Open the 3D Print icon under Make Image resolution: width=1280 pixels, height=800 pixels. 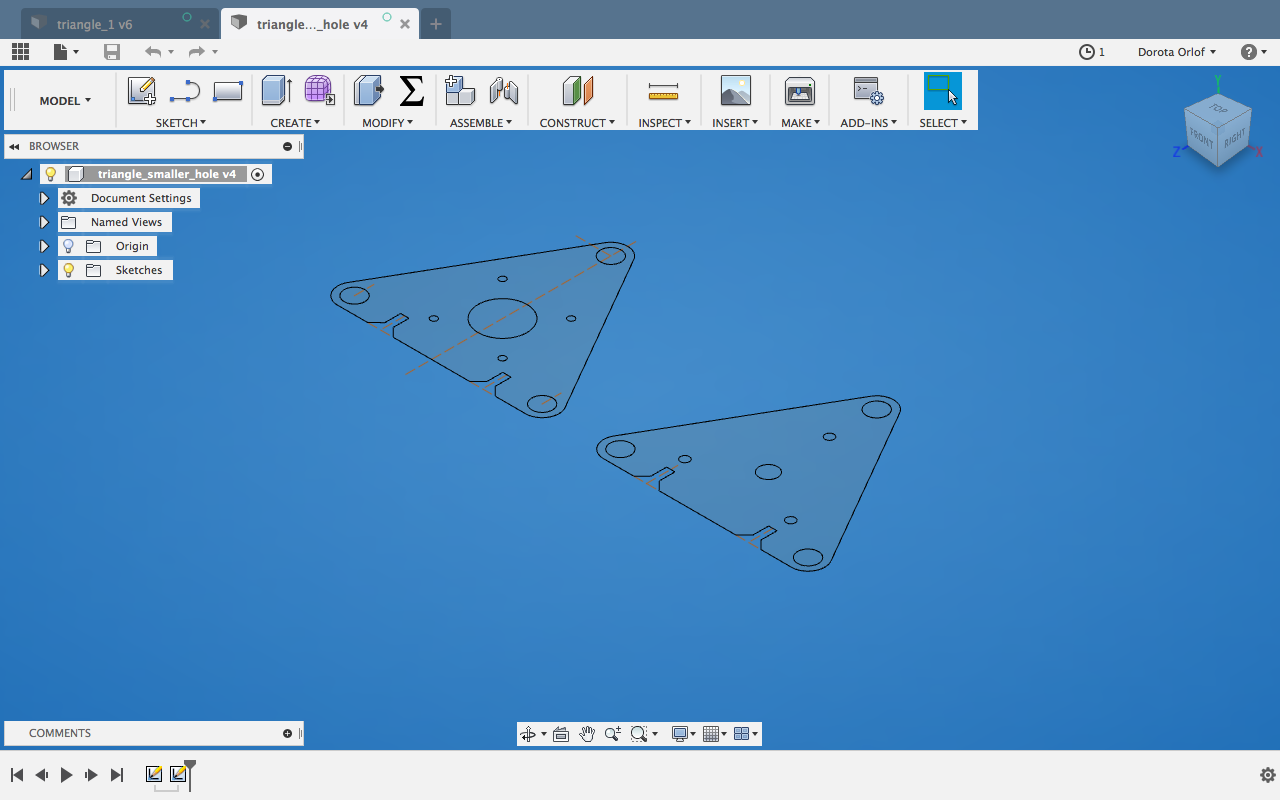coord(799,91)
